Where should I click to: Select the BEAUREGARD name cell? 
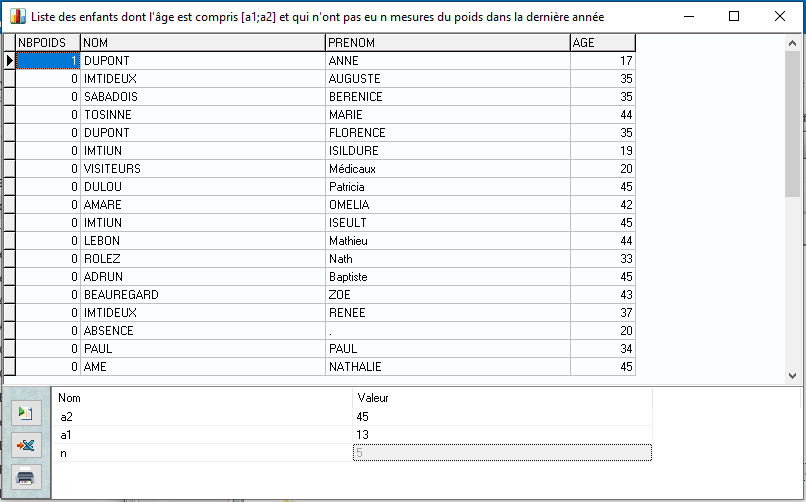coord(202,295)
